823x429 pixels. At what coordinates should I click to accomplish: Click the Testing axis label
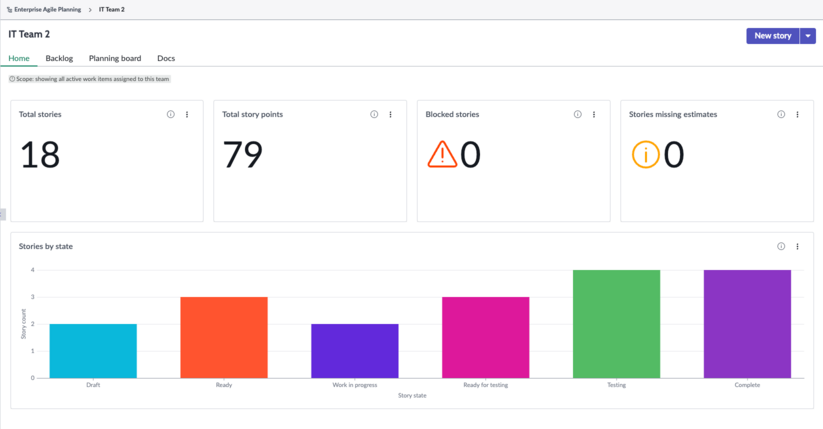pos(617,385)
